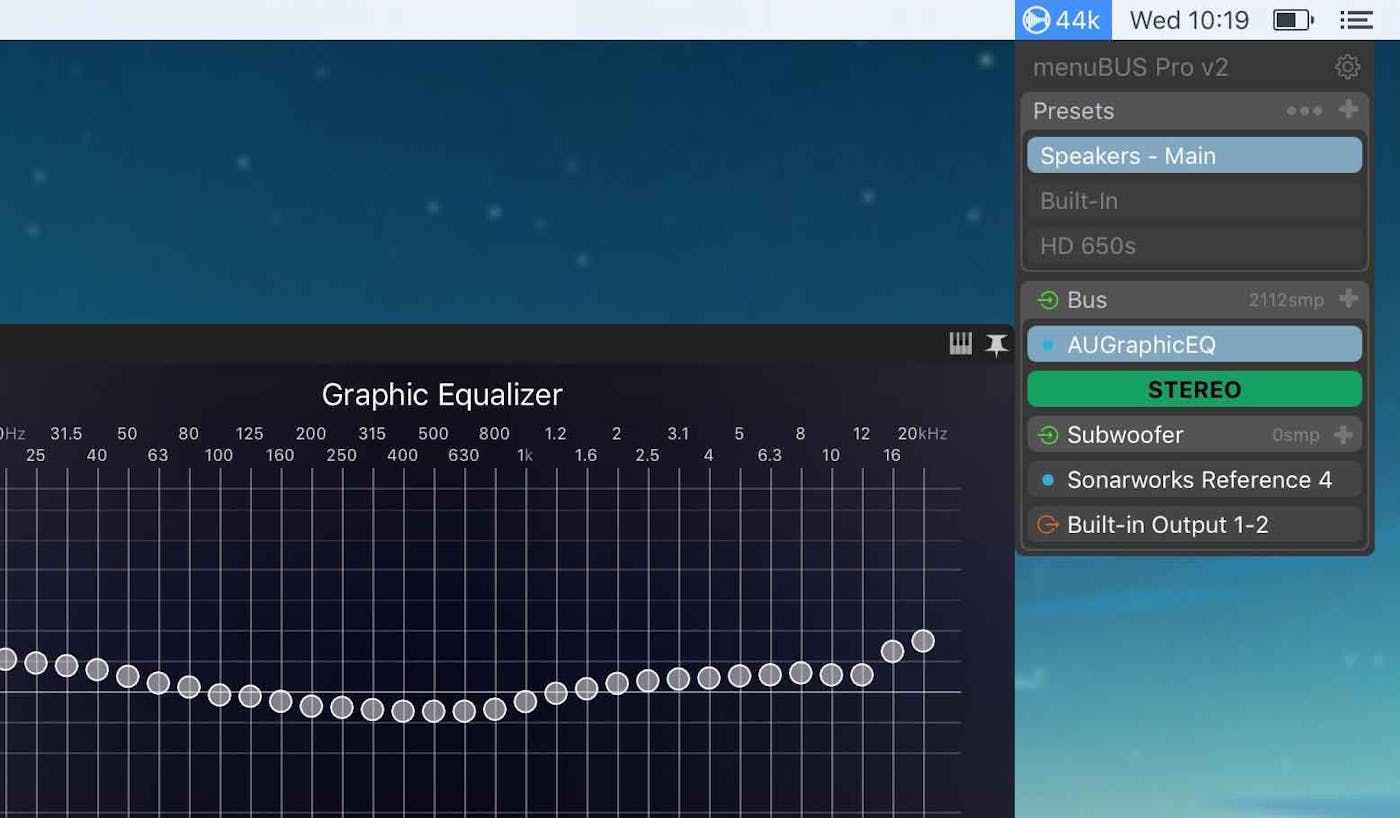
Task: Click the 1.2 kHz band slider handle
Action: point(556,692)
